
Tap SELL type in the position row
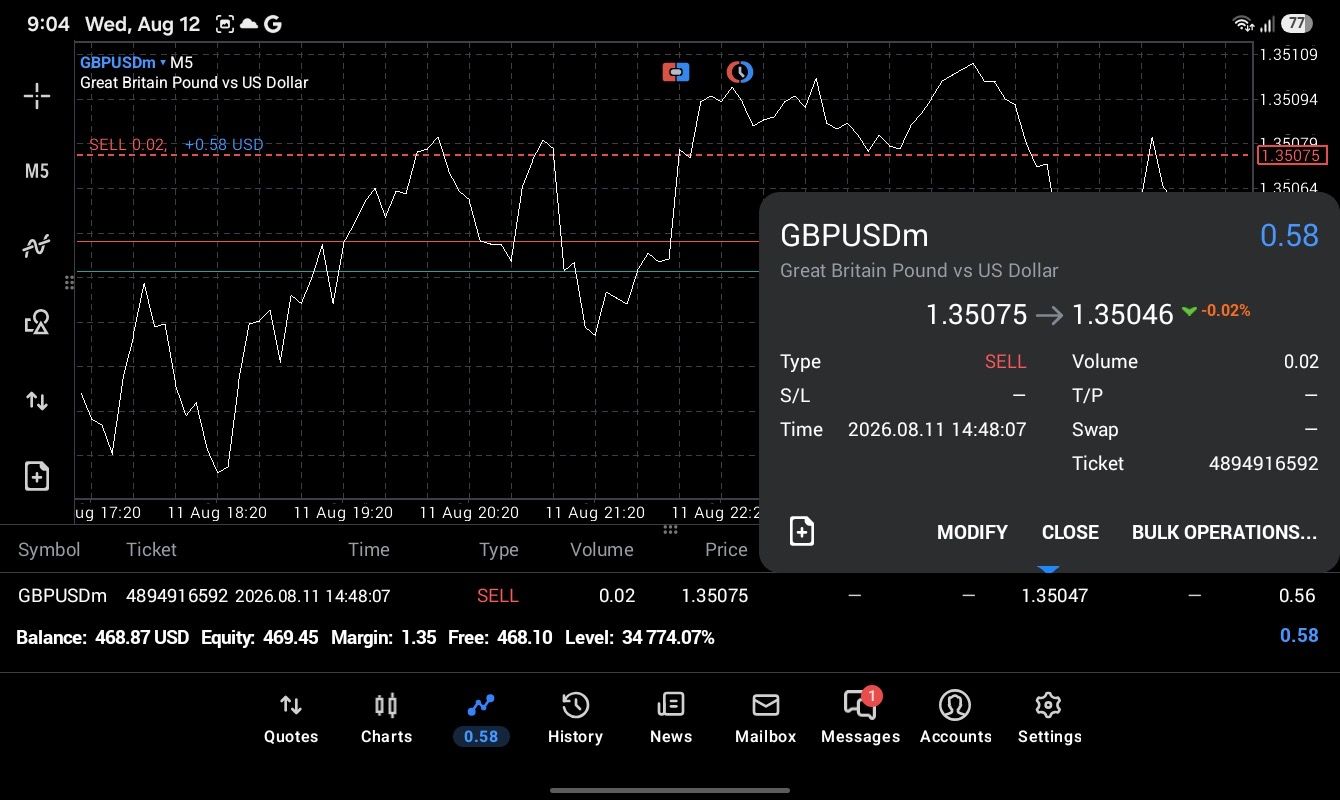(x=497, y=595)
